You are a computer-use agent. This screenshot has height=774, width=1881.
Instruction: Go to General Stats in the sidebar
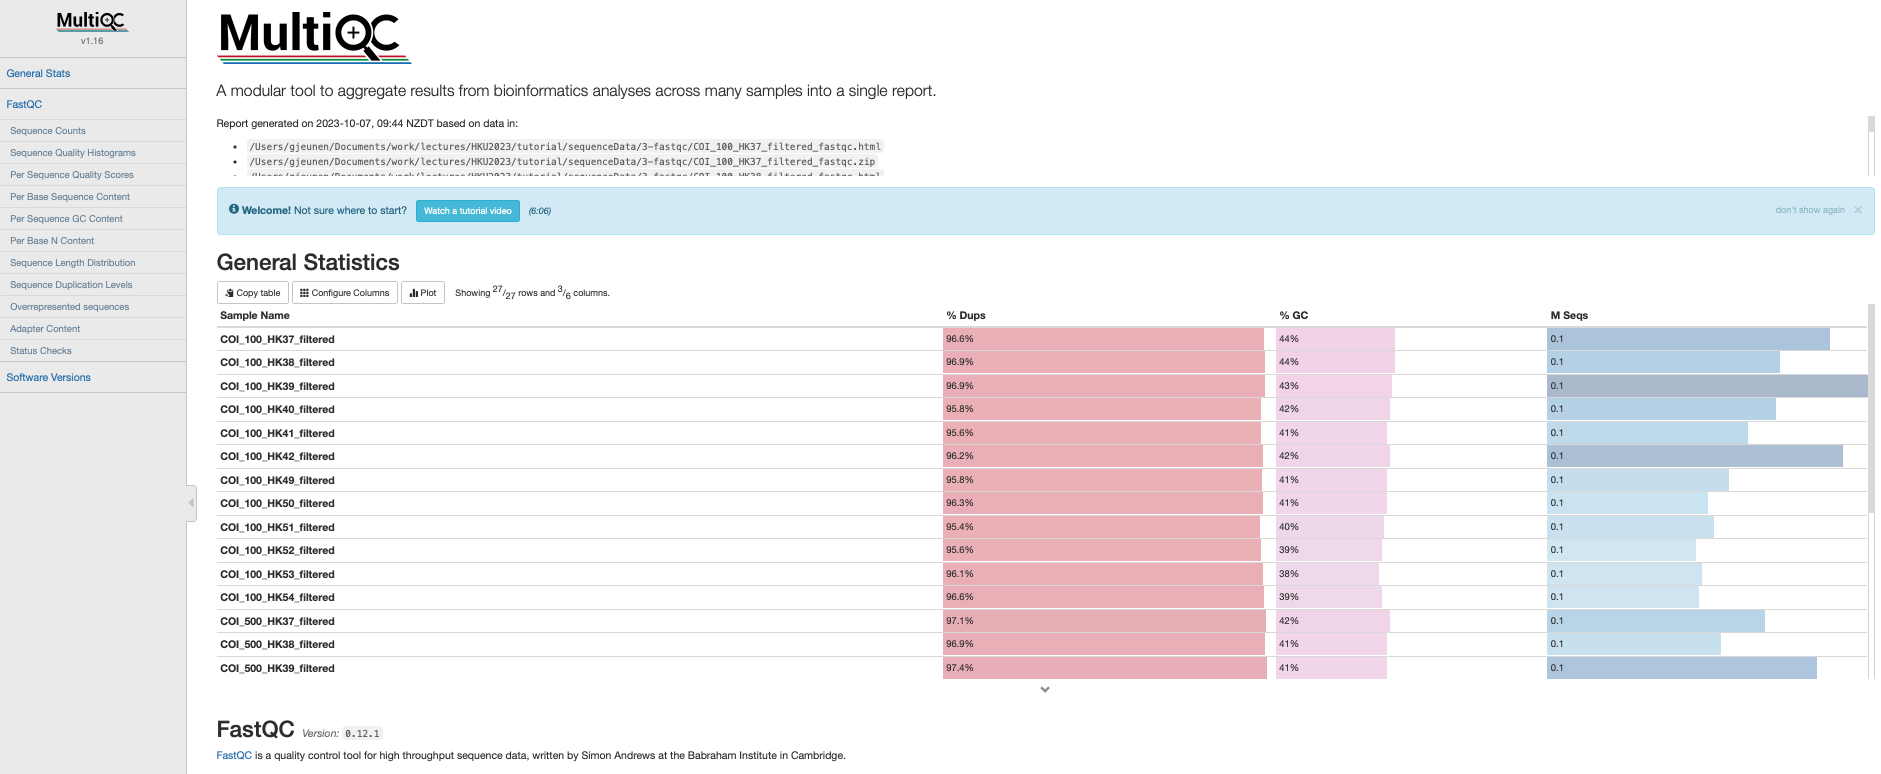click(x=38, y=73)
